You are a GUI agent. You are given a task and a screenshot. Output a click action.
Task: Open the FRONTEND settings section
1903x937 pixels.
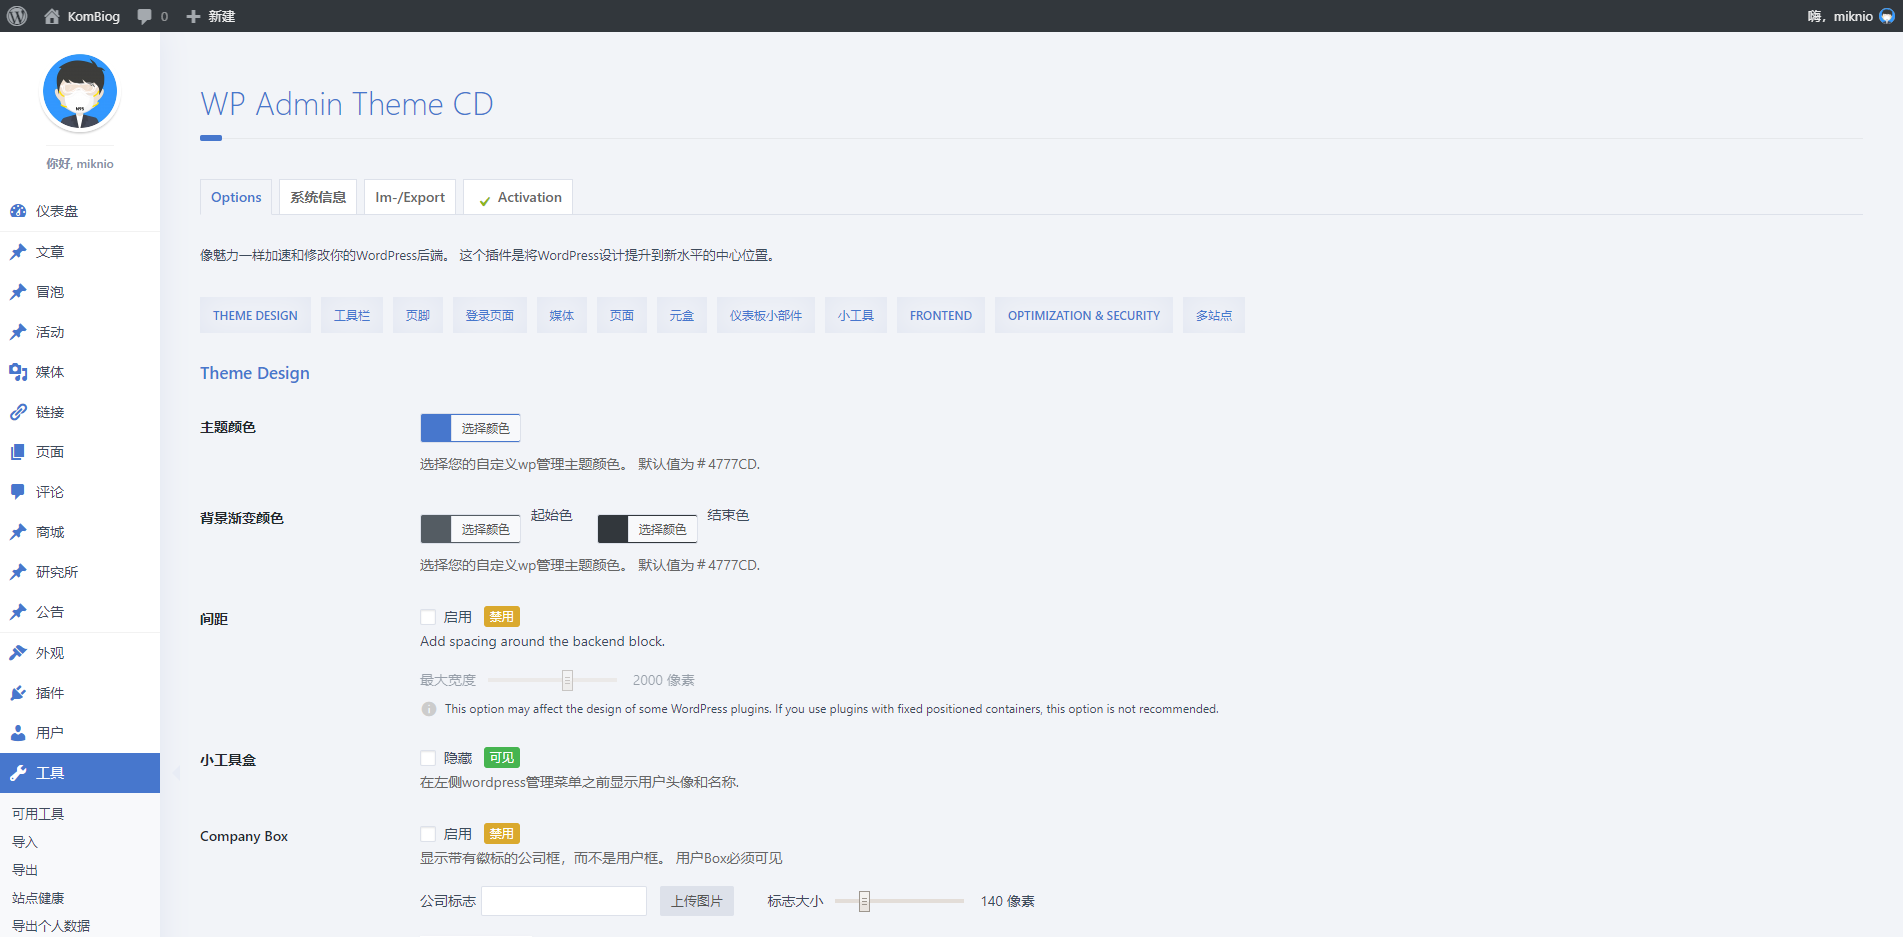(x=940, y=315)
